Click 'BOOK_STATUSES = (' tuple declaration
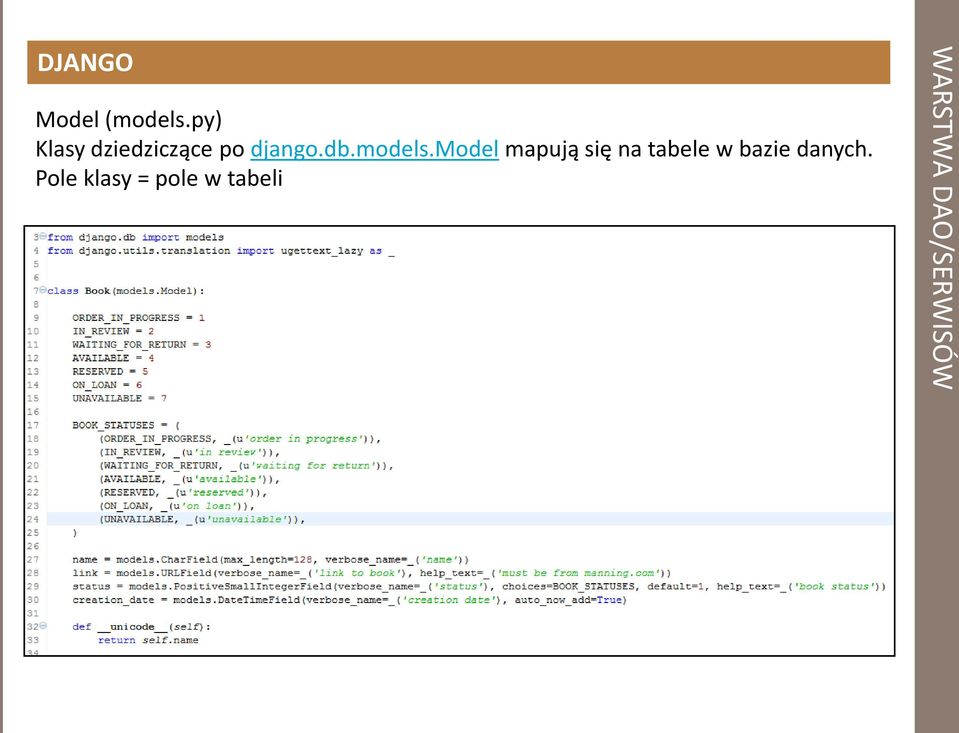 [x=126, y=426]
